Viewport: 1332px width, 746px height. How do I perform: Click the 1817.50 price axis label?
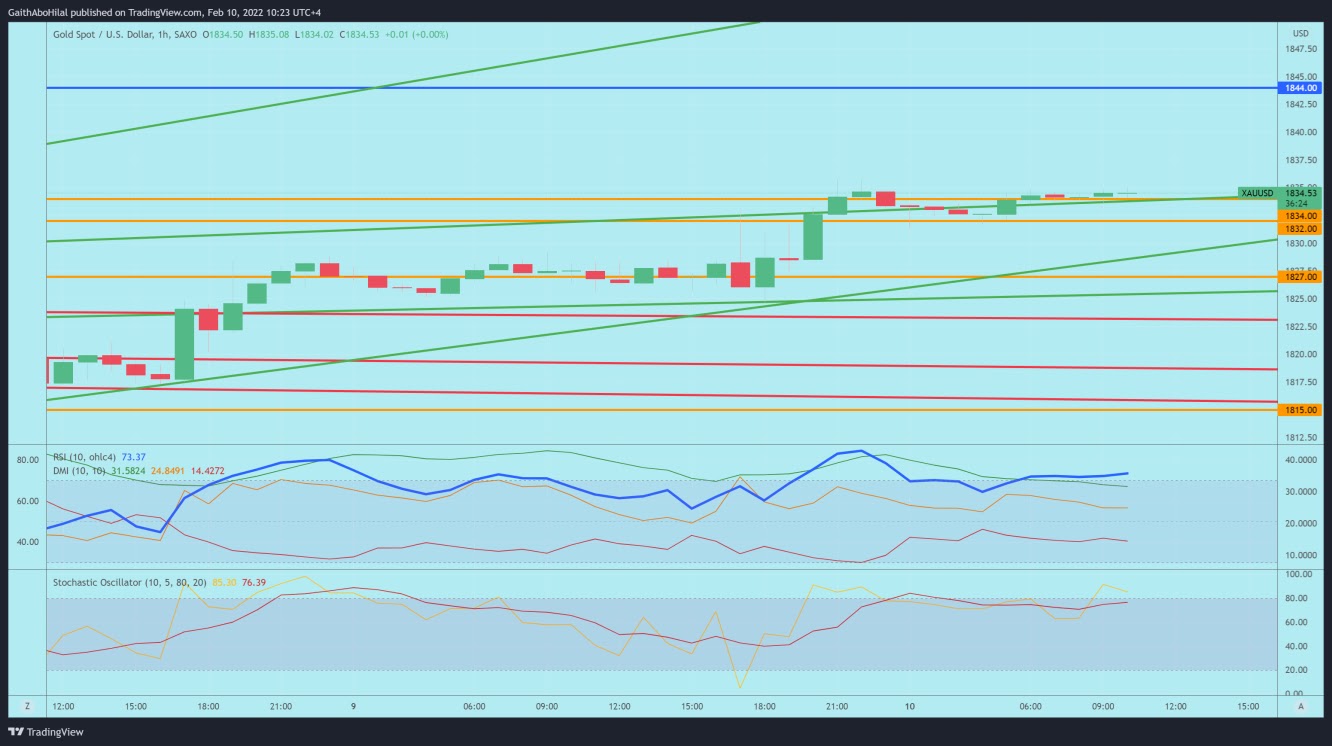(1299, 382)
